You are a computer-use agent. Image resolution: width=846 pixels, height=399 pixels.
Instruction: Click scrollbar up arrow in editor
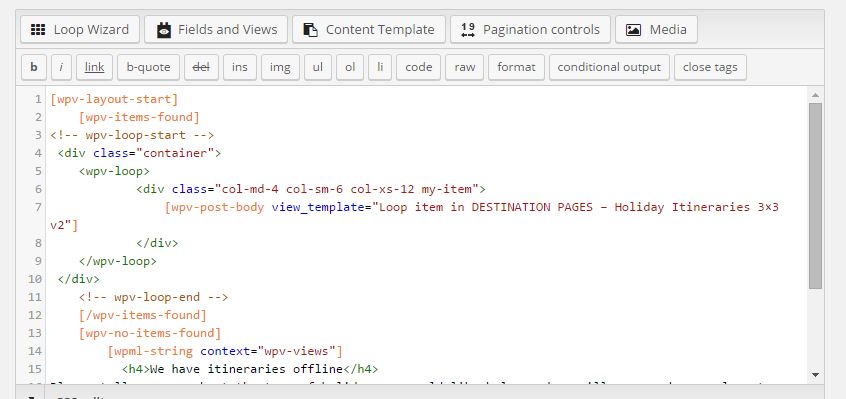point(815,95)
